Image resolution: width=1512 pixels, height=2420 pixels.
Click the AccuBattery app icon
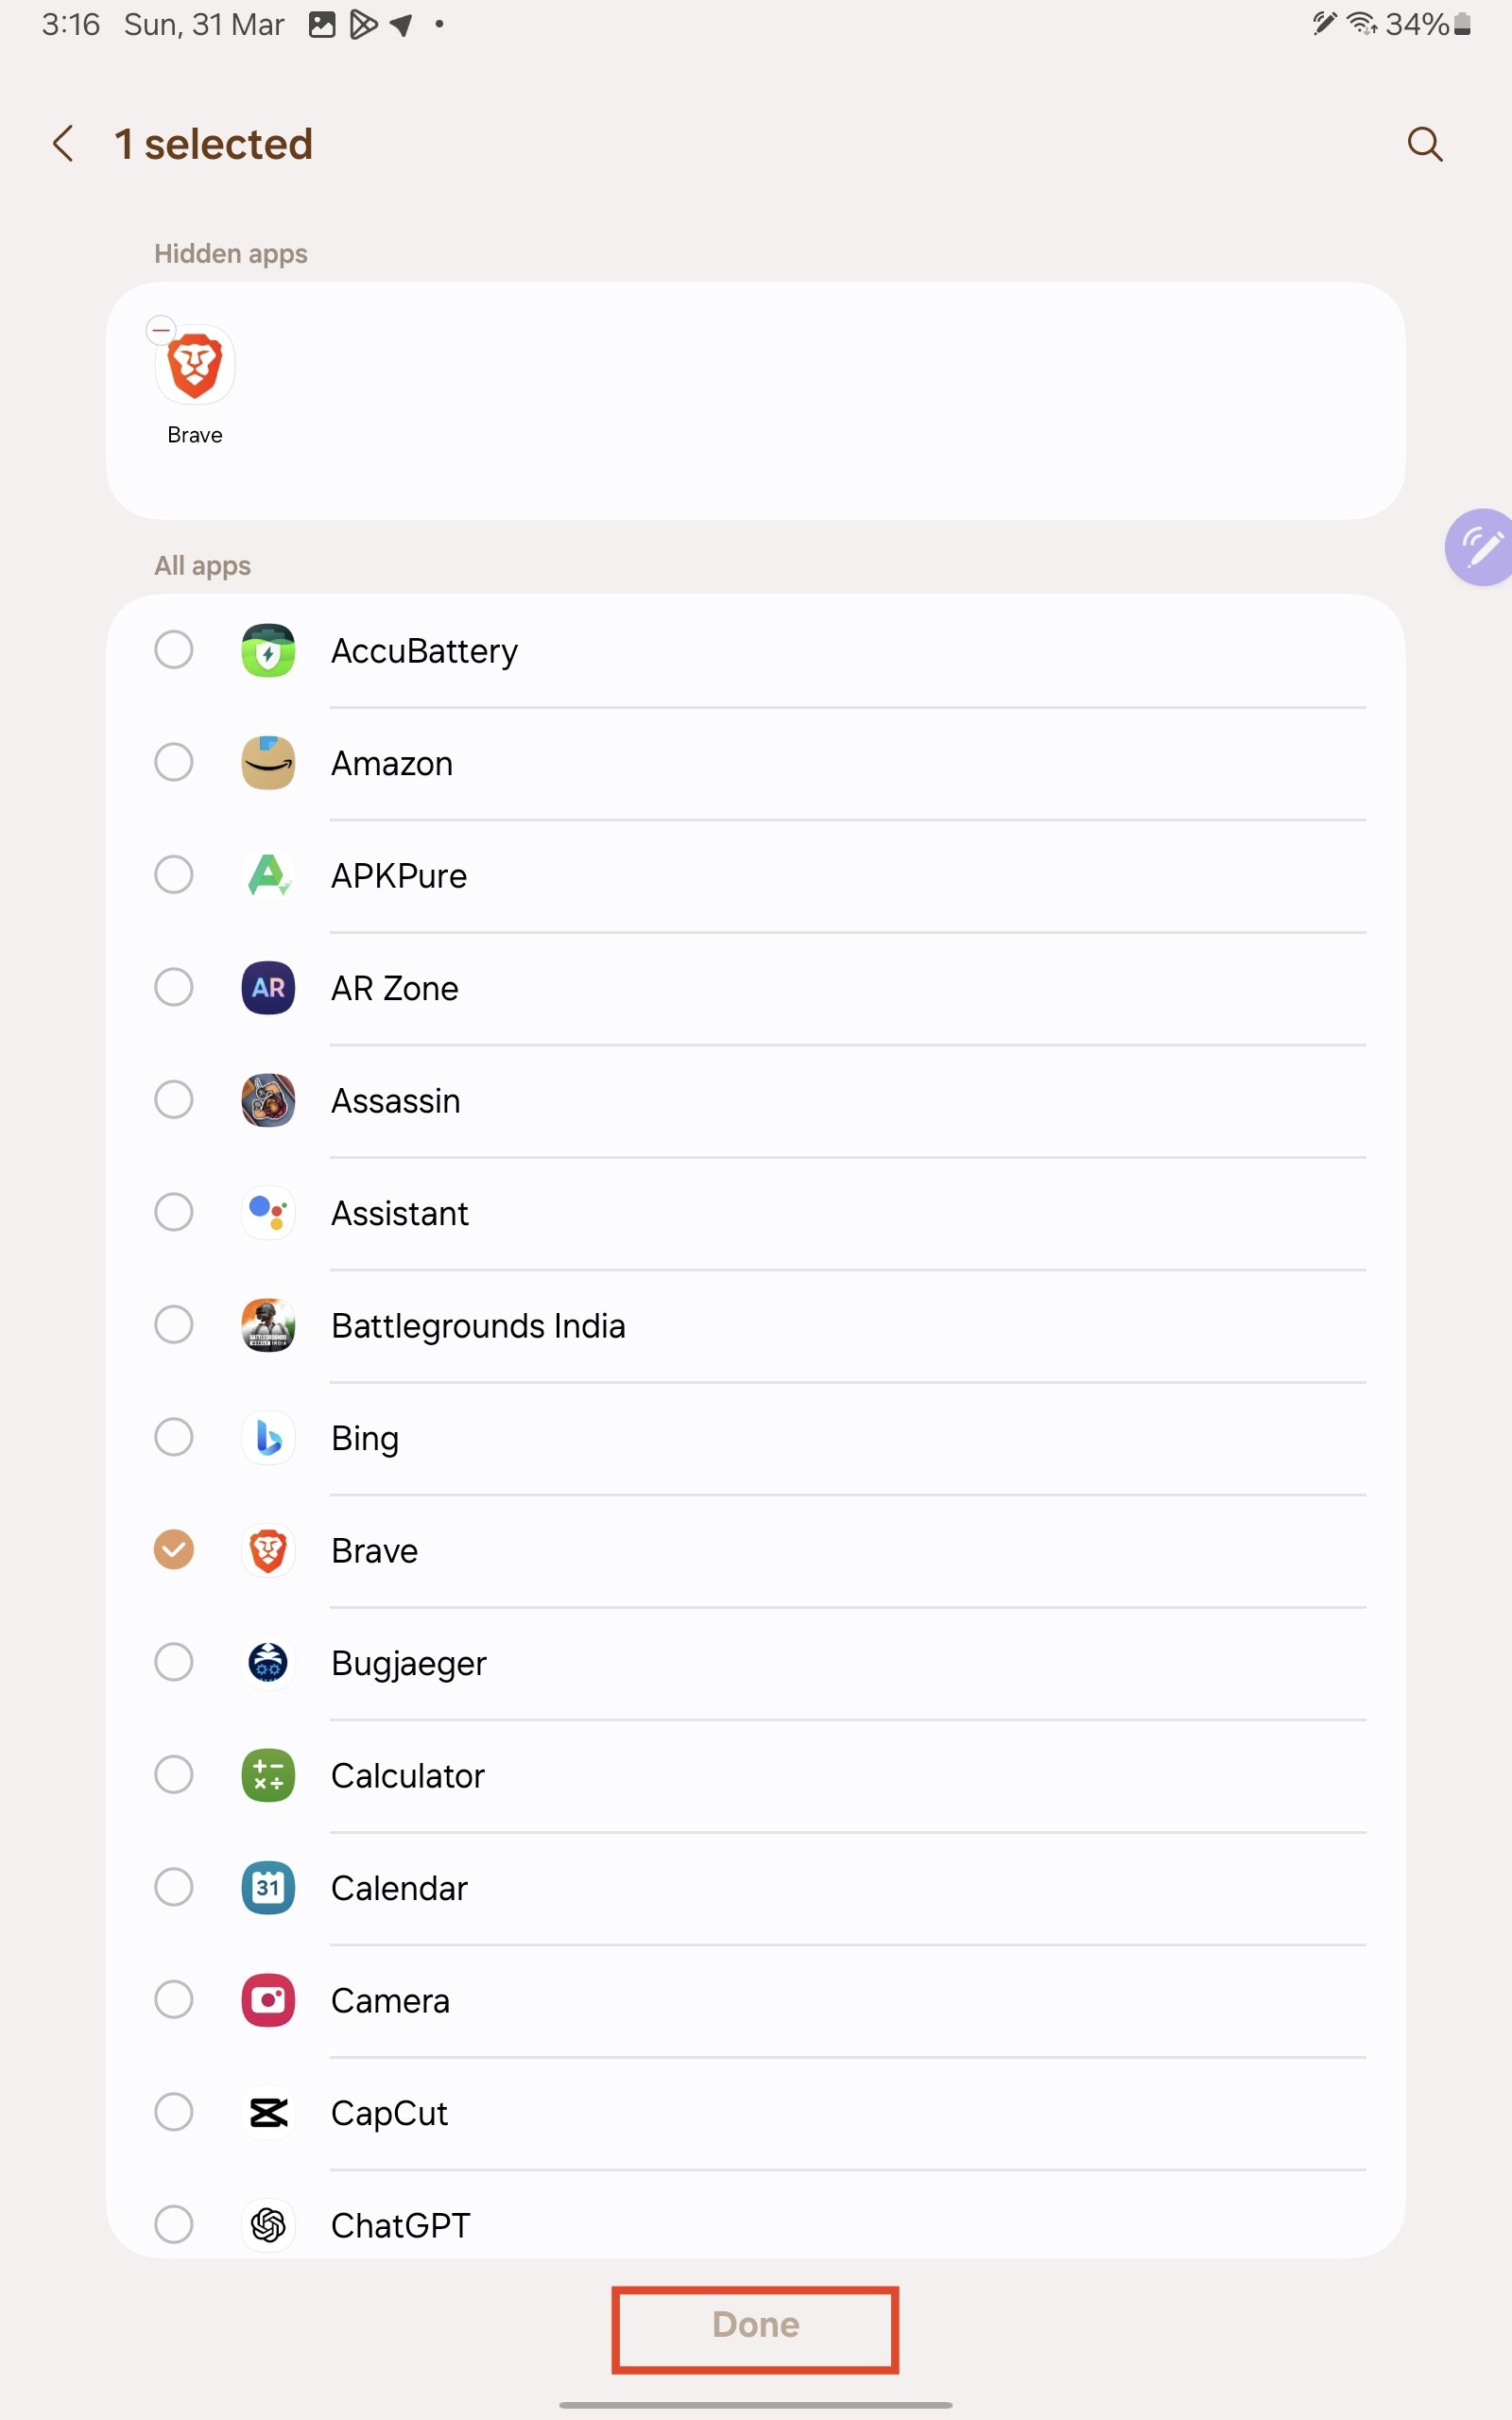click(x=267, y=650)
